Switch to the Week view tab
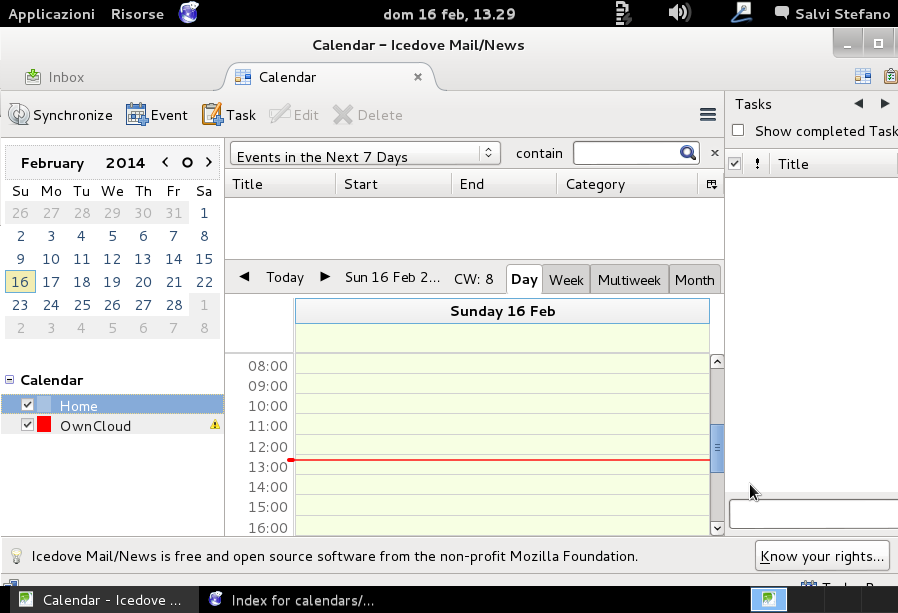This screenshot has width=898, height=613. [566, 280]
